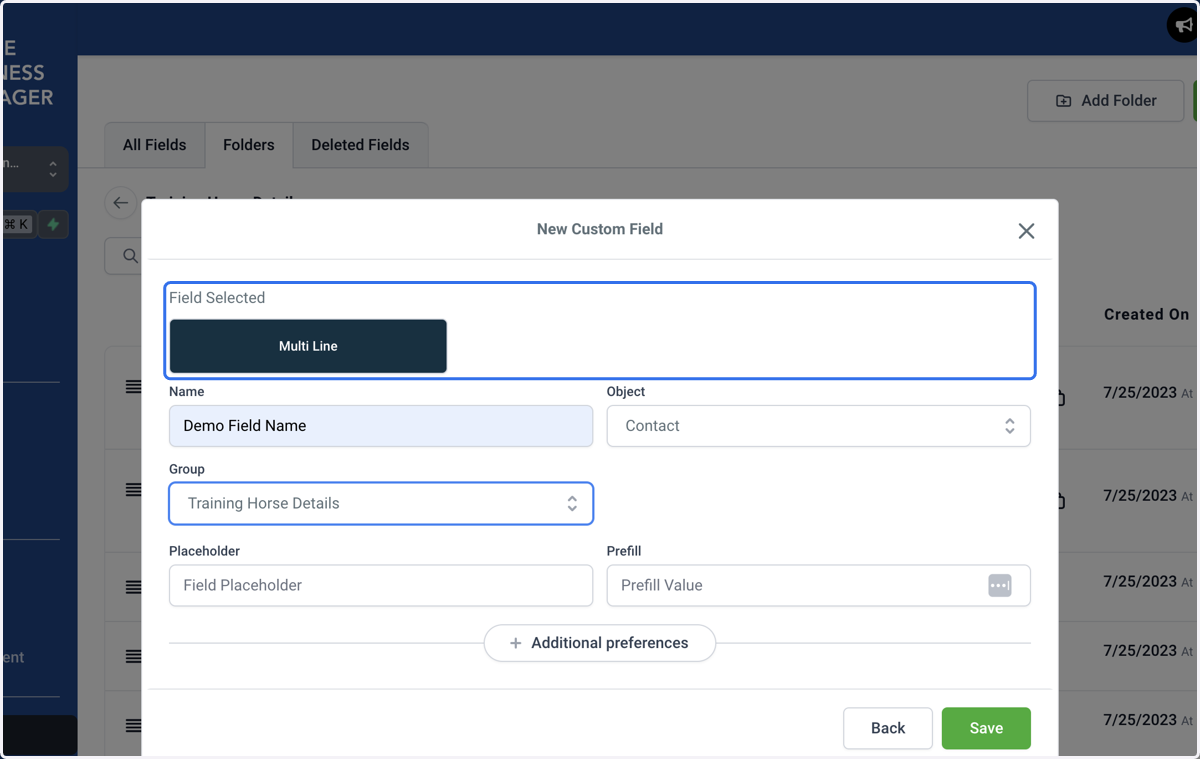
Task: Click the Field Placeholder input
Action: point(381,586)
